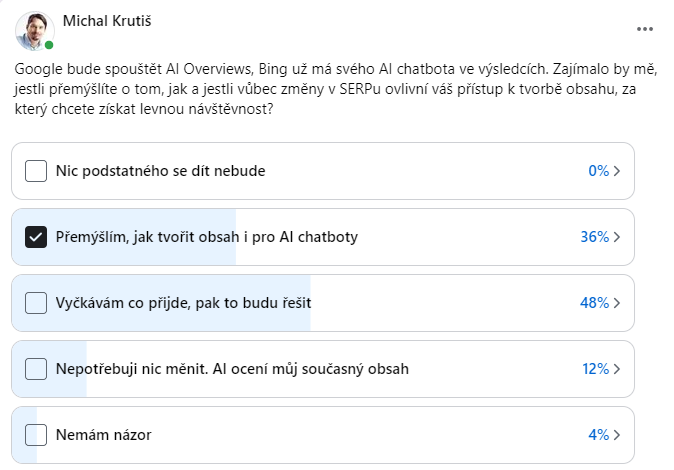Click the 4% vote percentage
Viewport: 674px width, 470px height.
(x=598, y=435)
